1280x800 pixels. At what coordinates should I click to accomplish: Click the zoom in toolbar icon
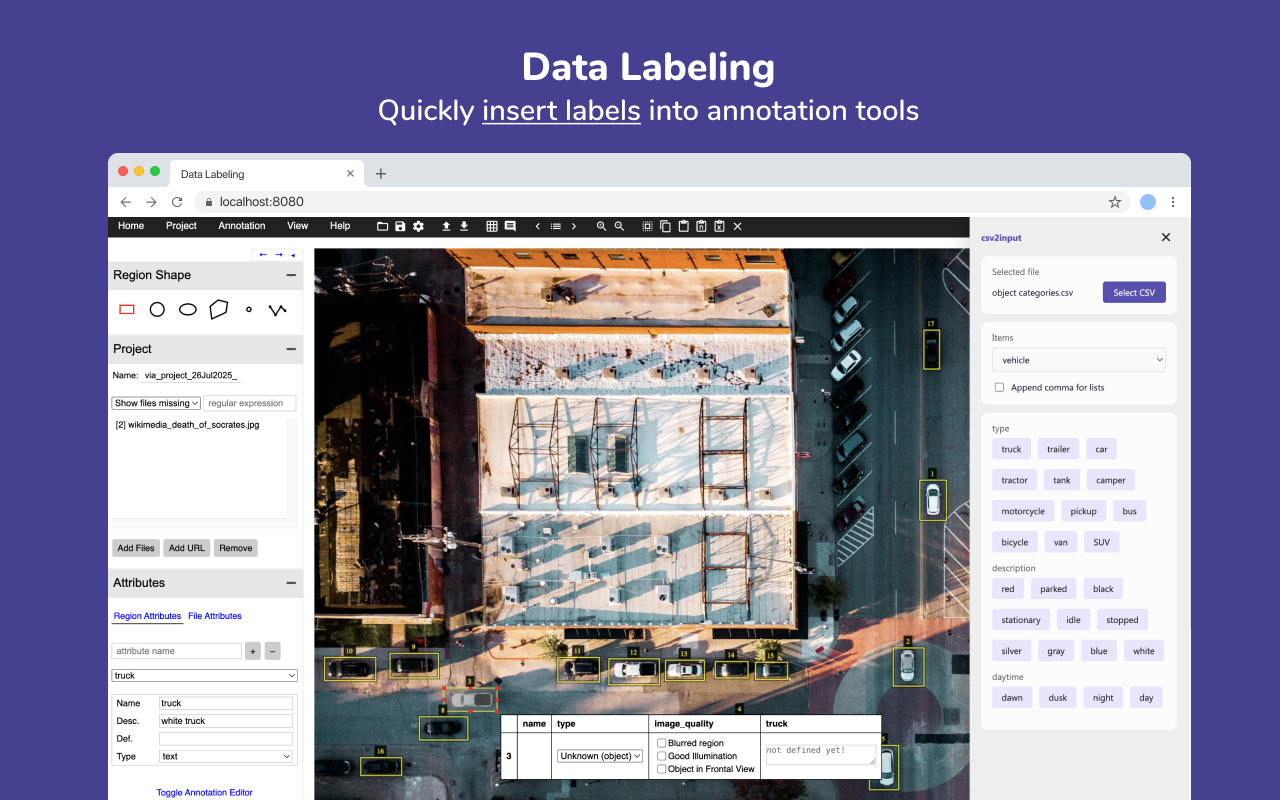tap(601, 226)
